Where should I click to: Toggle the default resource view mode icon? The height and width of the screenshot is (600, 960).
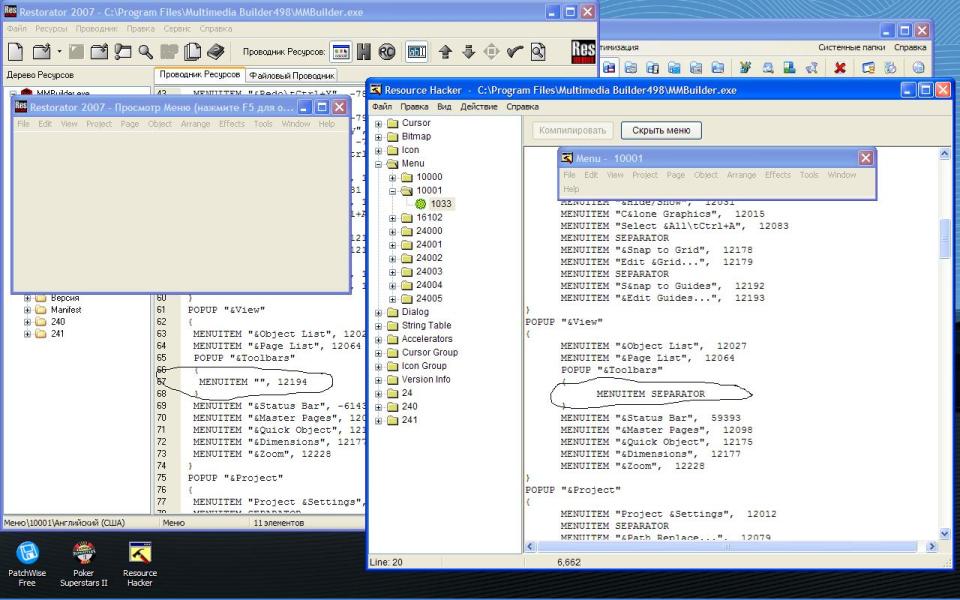click(341, 52)
